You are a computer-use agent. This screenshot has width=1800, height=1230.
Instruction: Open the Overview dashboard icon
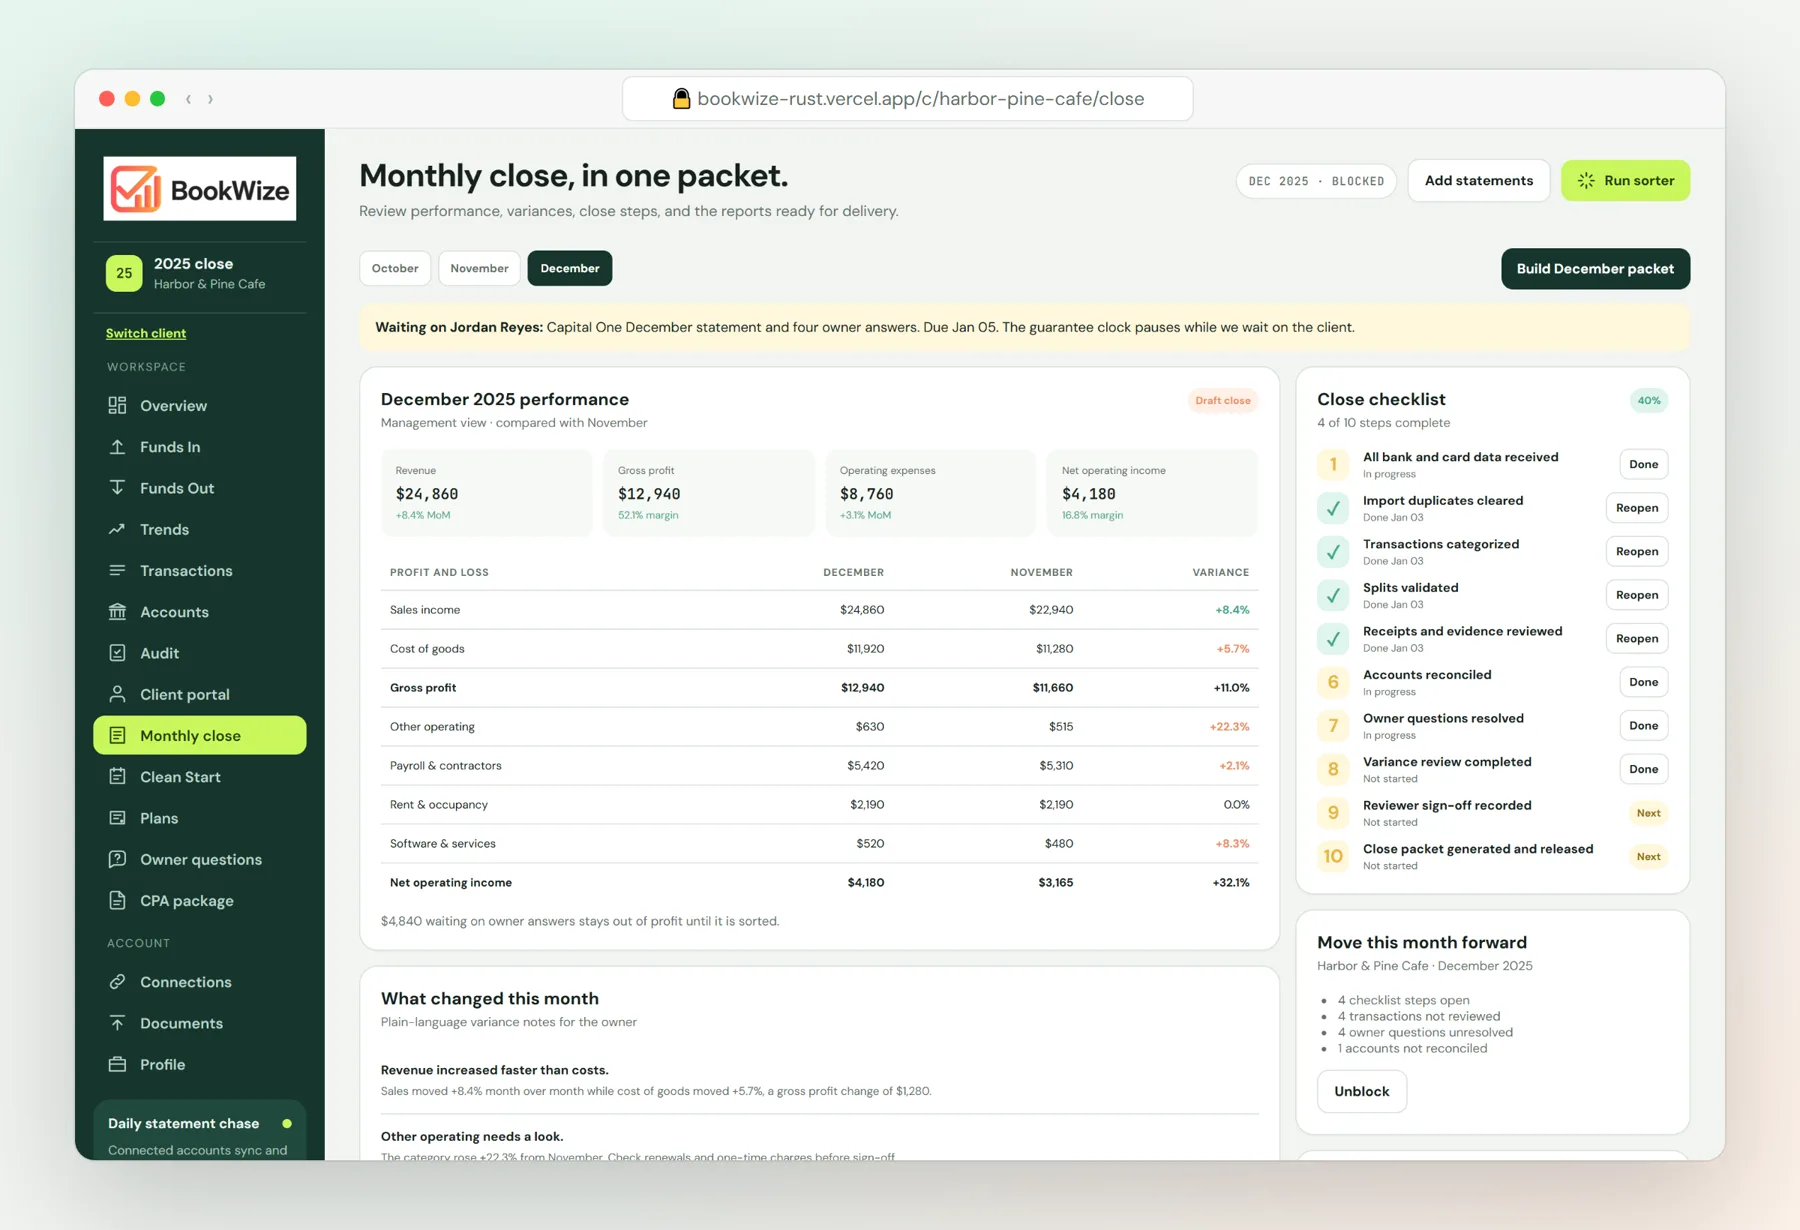[x=117, y=405]
